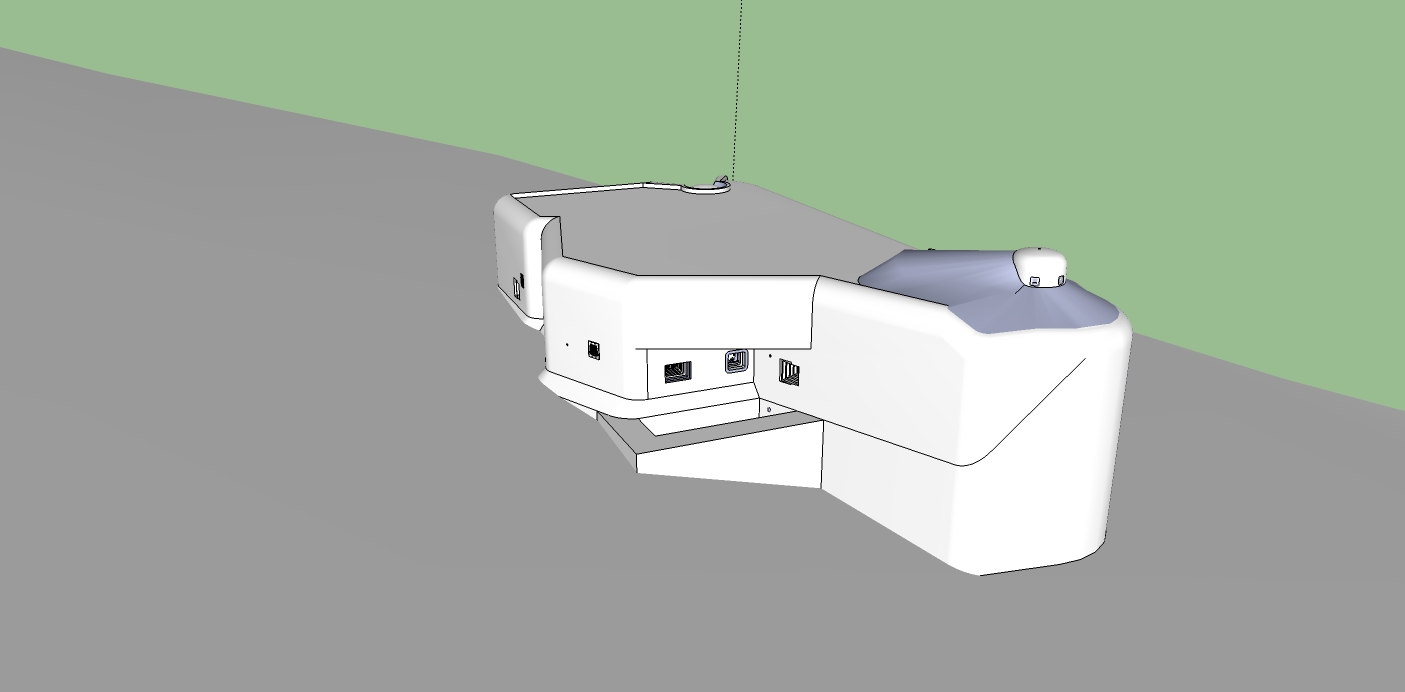Select the wide dark vent in the recessed panel
The image size is (1405, 692).
677,373
